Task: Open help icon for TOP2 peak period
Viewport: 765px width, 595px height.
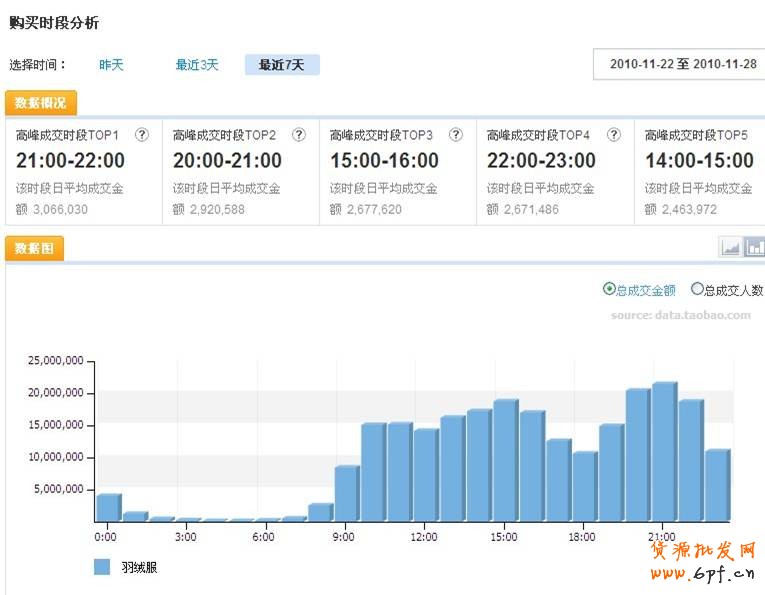Action: [299, 135]
